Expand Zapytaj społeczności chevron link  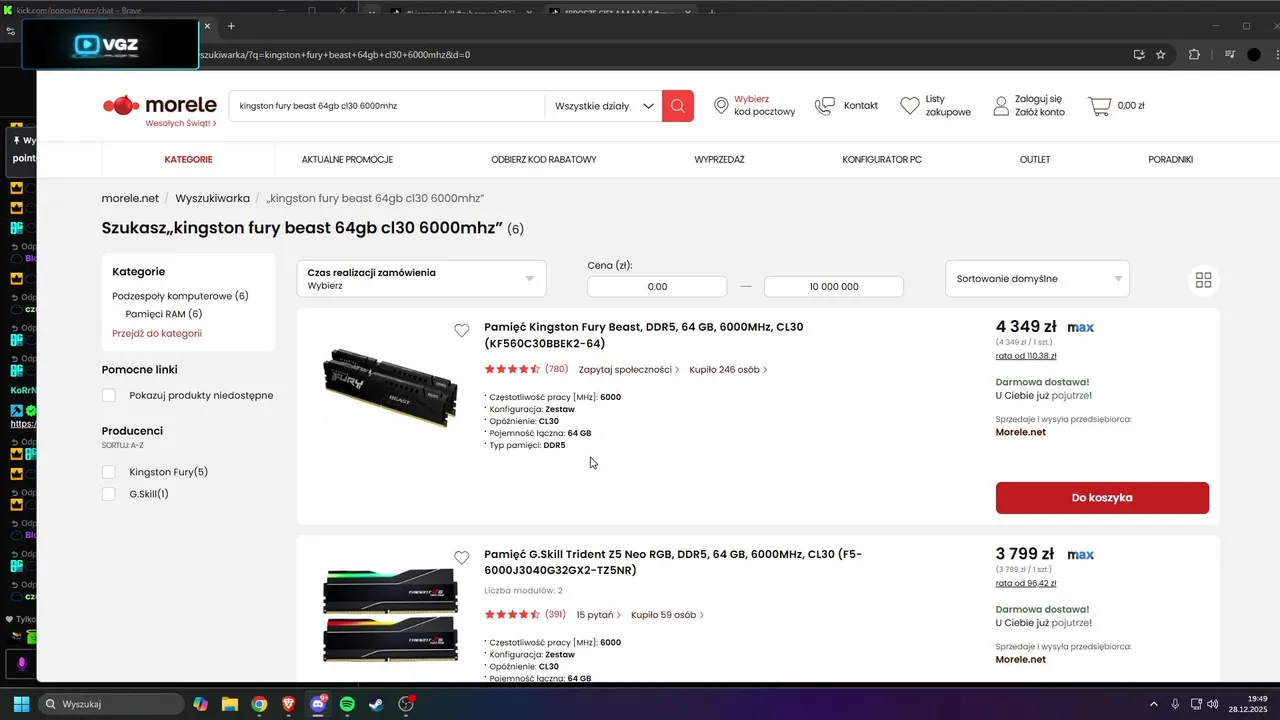[x=629, y=369]
